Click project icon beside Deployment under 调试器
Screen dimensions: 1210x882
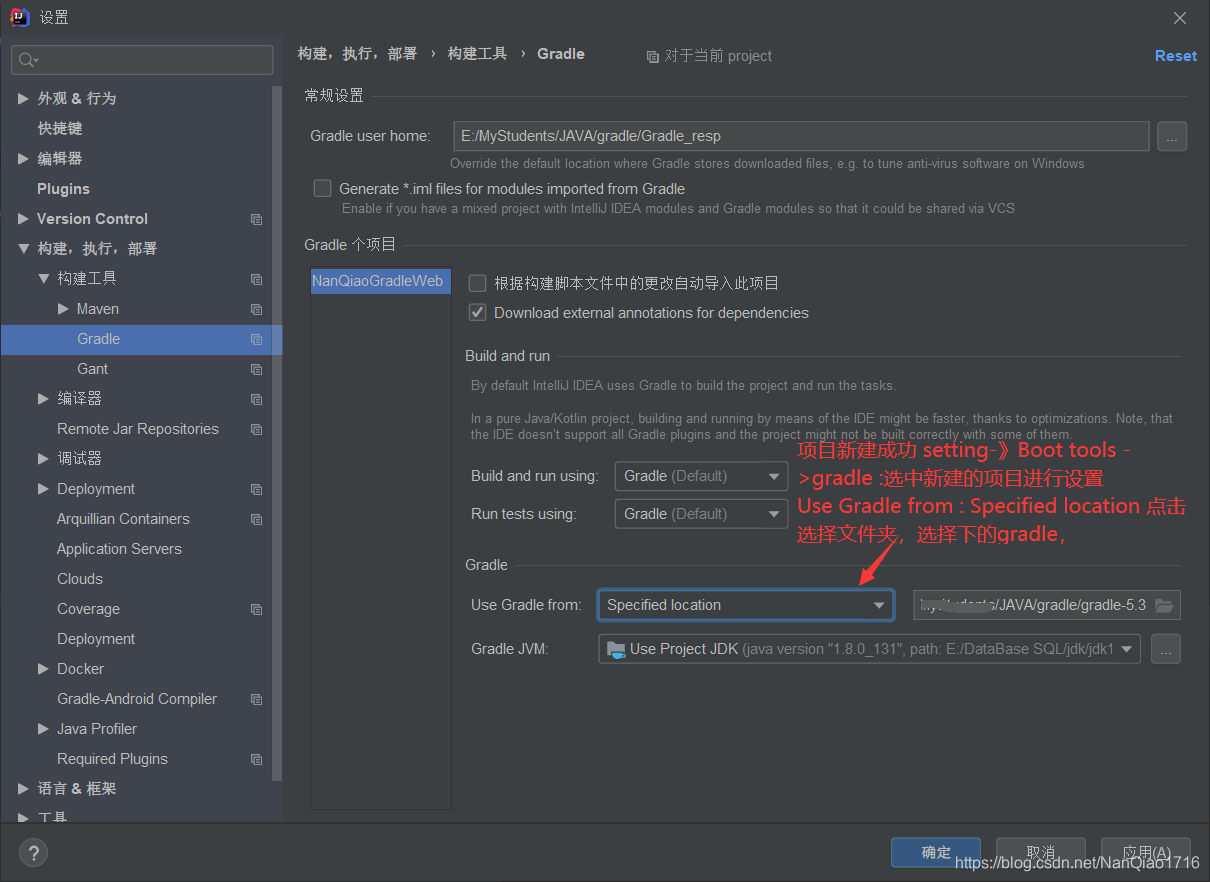[257, 489]
